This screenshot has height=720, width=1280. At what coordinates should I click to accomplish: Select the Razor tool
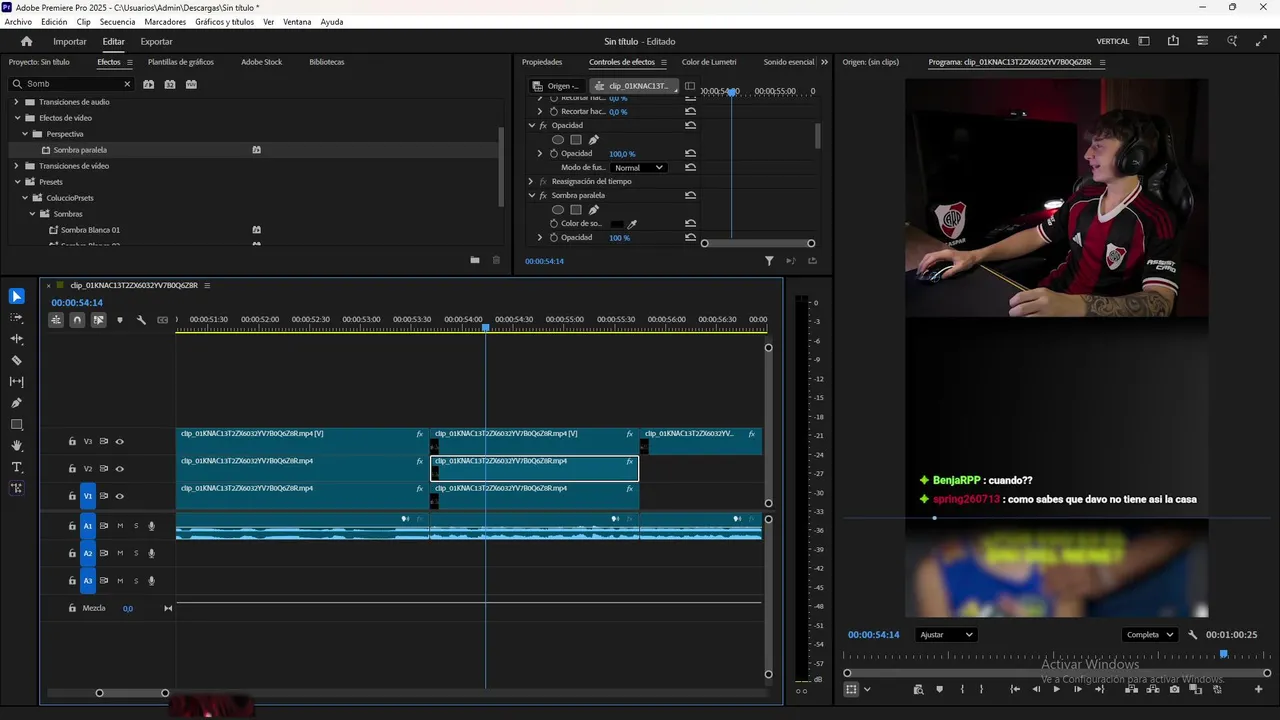pos(16,360)
